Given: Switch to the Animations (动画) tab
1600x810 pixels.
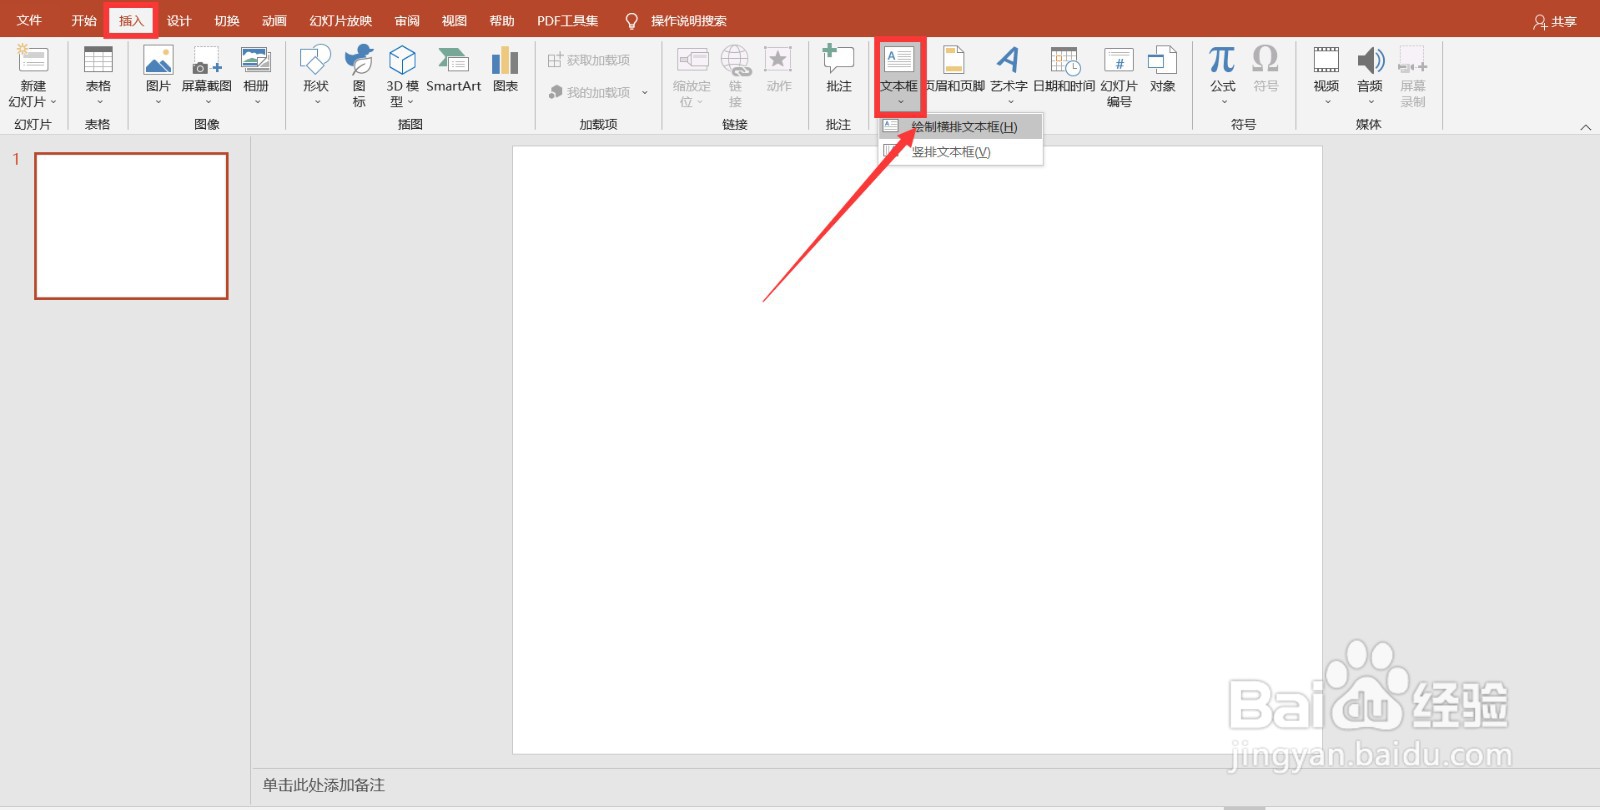Looking at the screenshot, I should [x=274, y=21].
